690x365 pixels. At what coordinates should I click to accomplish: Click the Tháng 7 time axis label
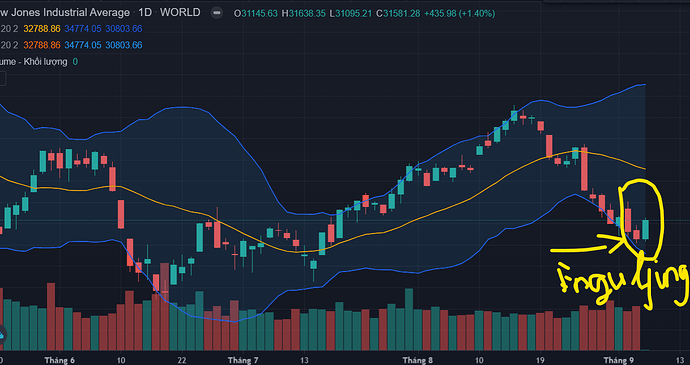243,361
